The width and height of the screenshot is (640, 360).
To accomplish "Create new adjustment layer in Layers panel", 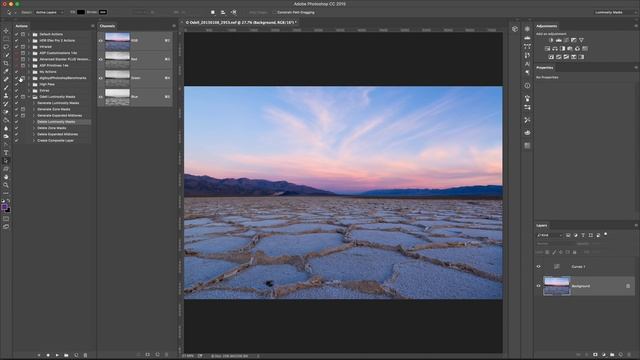I will (x=604, y=355).
